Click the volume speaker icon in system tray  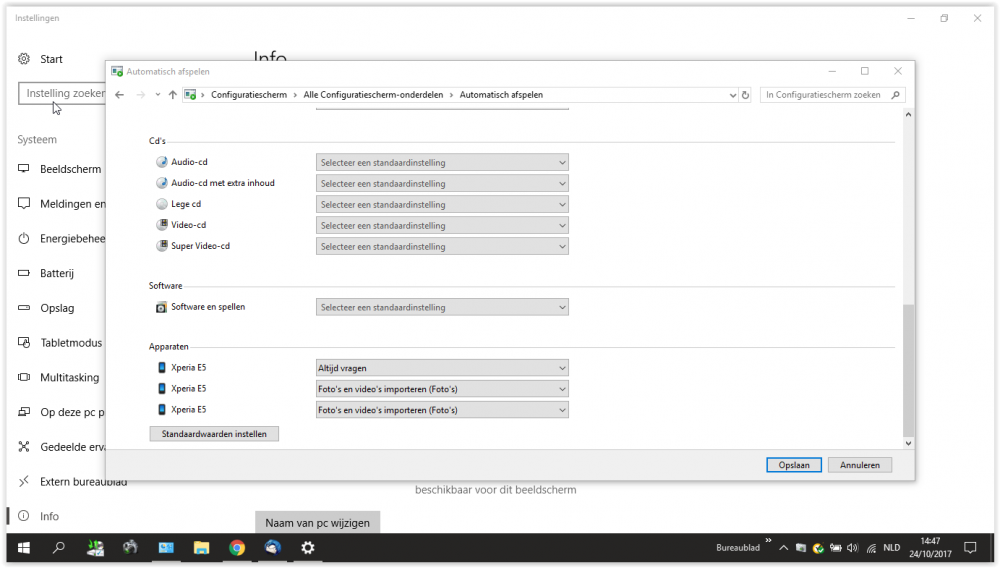pos(851,548)
